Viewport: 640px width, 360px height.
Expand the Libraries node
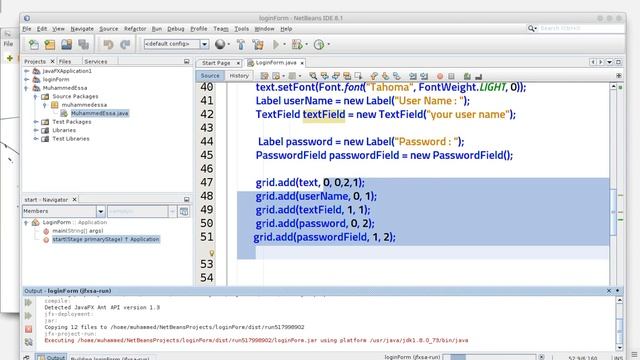tap(36, 130)
